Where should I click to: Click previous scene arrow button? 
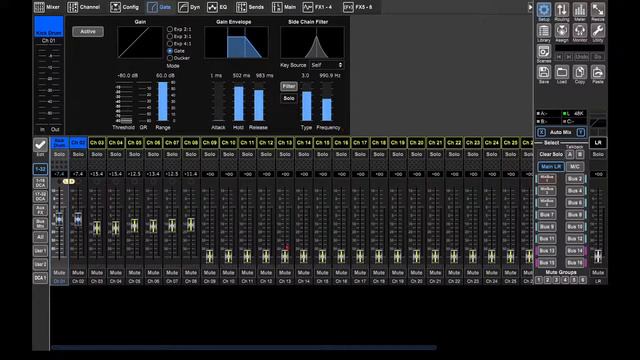559,57
